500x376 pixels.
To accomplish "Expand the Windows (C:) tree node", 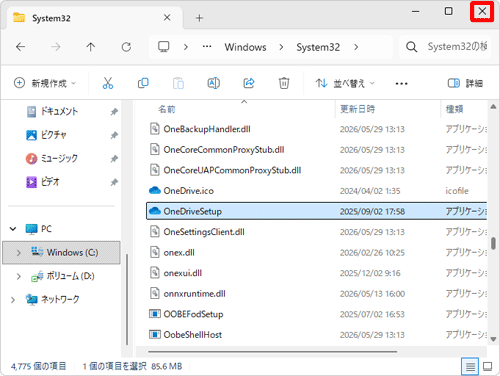I will 19,253.
